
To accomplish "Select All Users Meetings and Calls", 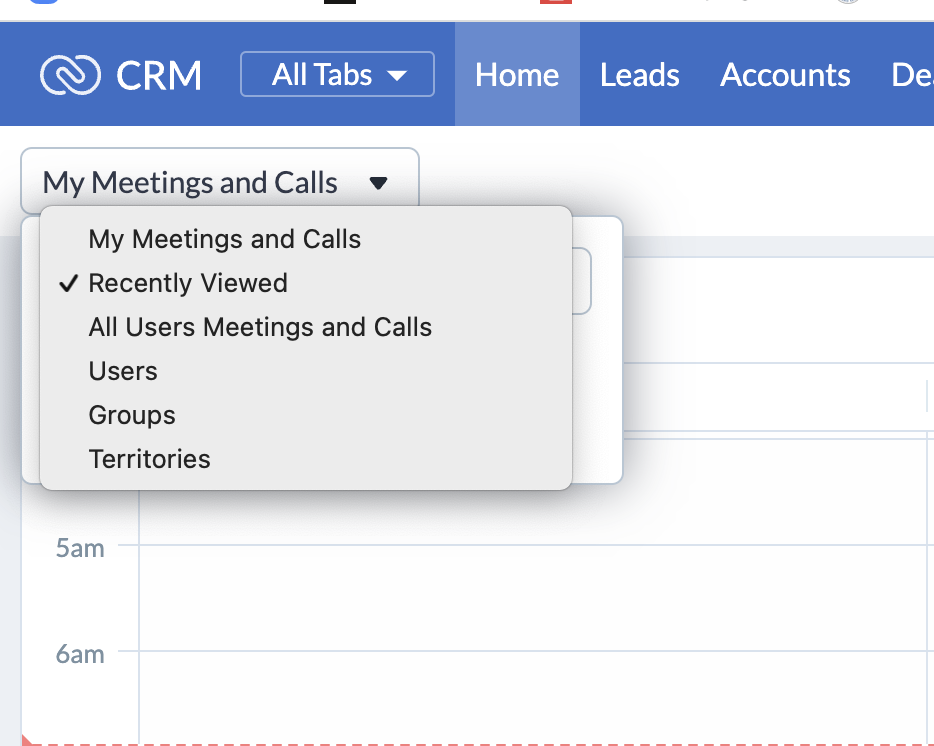I will pyautogui.click(x=306, y=327).
